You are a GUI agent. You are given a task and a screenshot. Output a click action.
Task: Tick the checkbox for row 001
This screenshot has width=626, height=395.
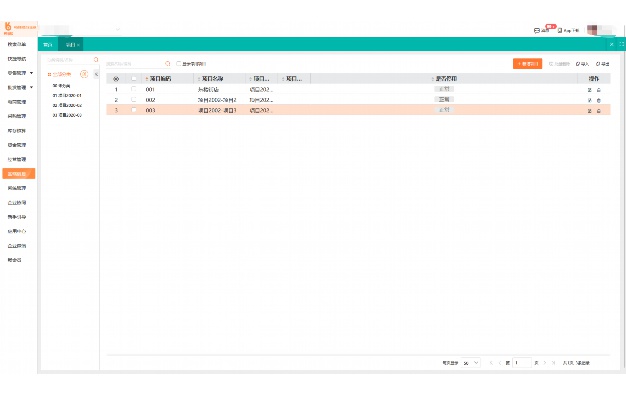coord(134,89)
